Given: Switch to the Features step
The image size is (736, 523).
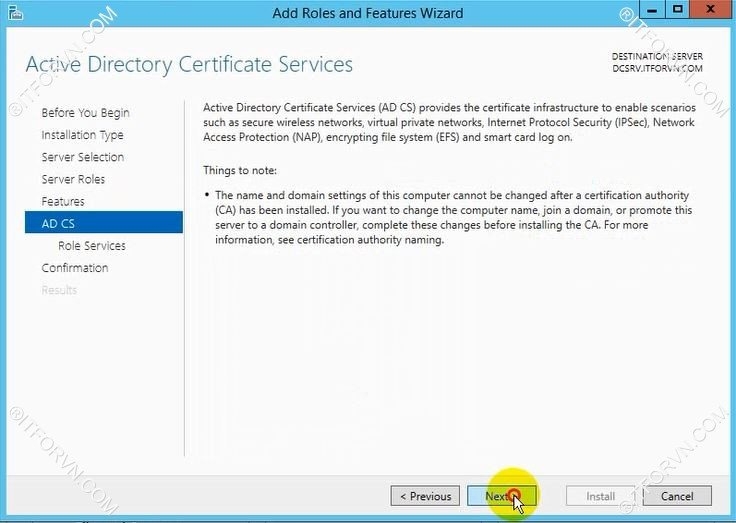Looking at the screenshot, I should [63, 201].
